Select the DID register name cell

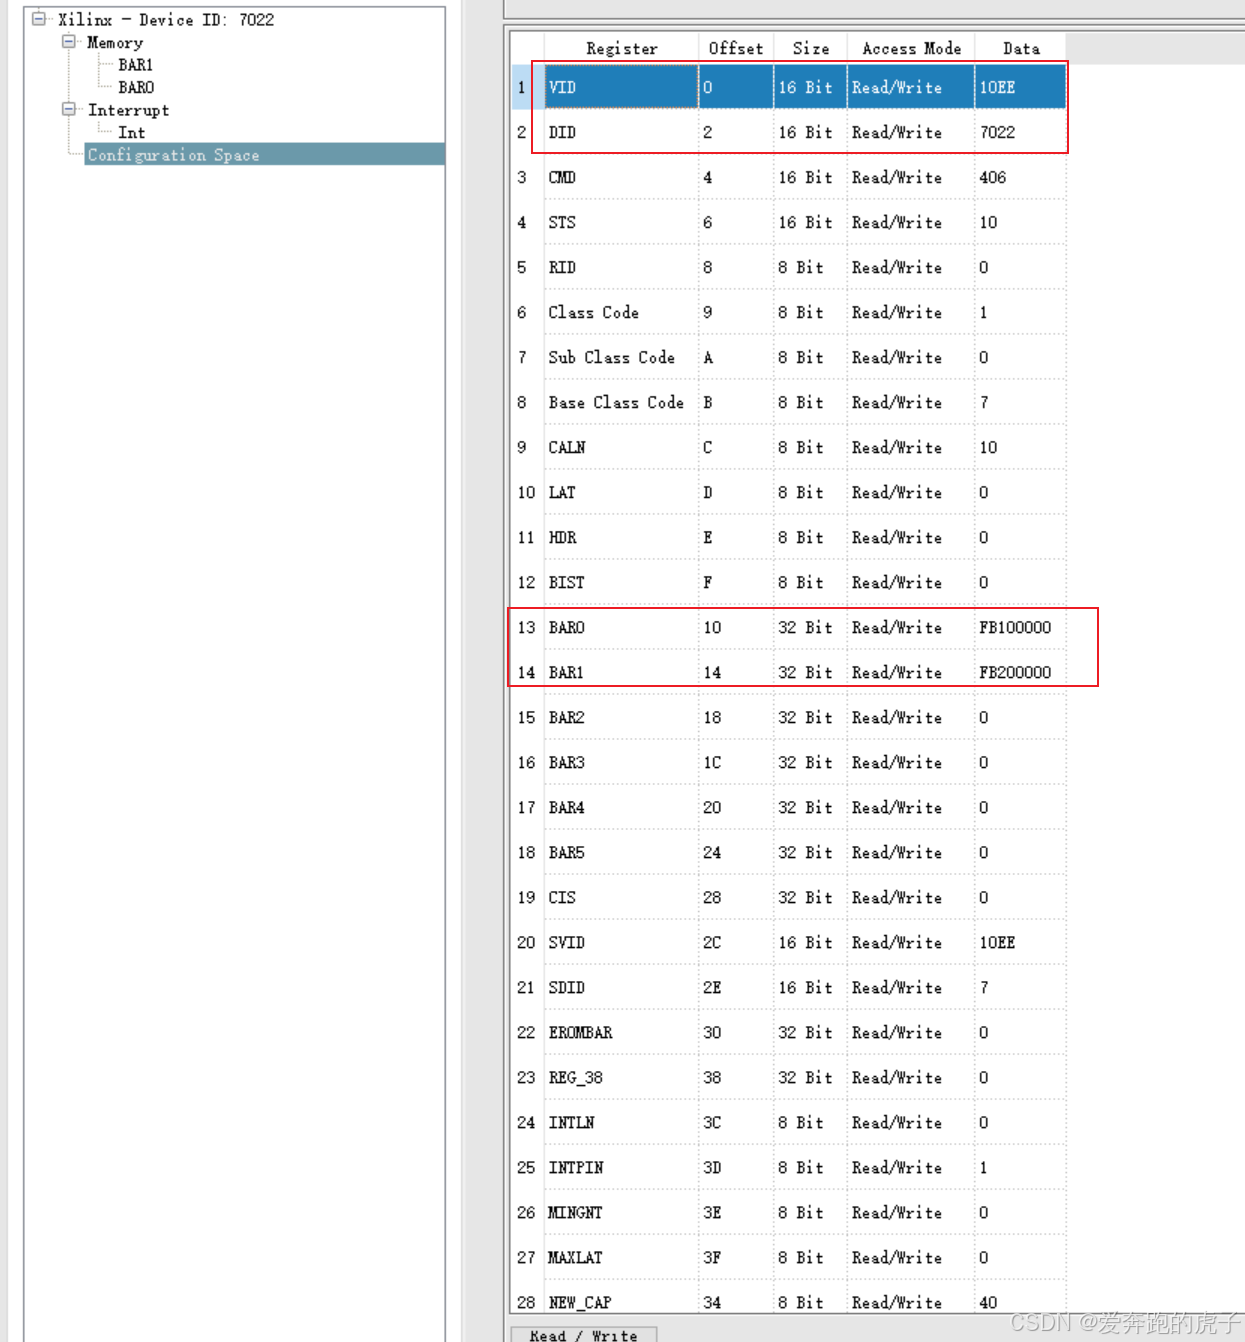tap(621, 132)
